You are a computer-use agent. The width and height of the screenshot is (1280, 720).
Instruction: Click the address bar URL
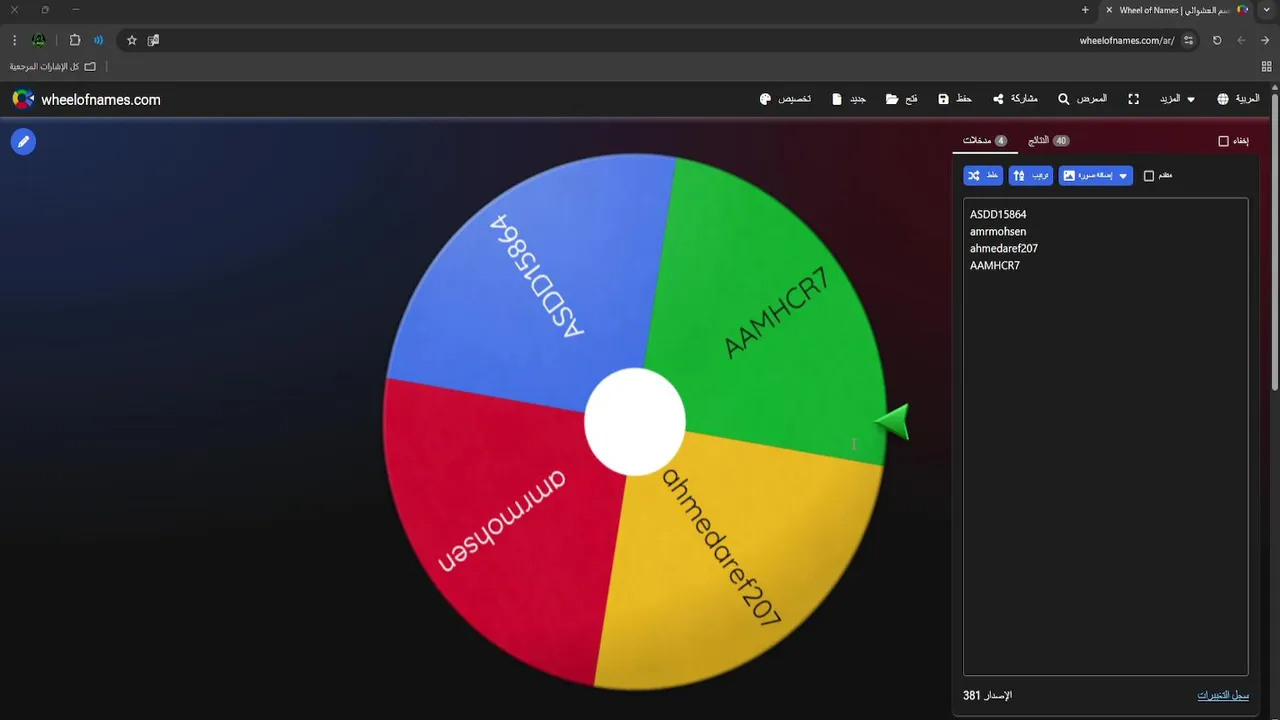pyautogui.click(x=1127, y=41)
